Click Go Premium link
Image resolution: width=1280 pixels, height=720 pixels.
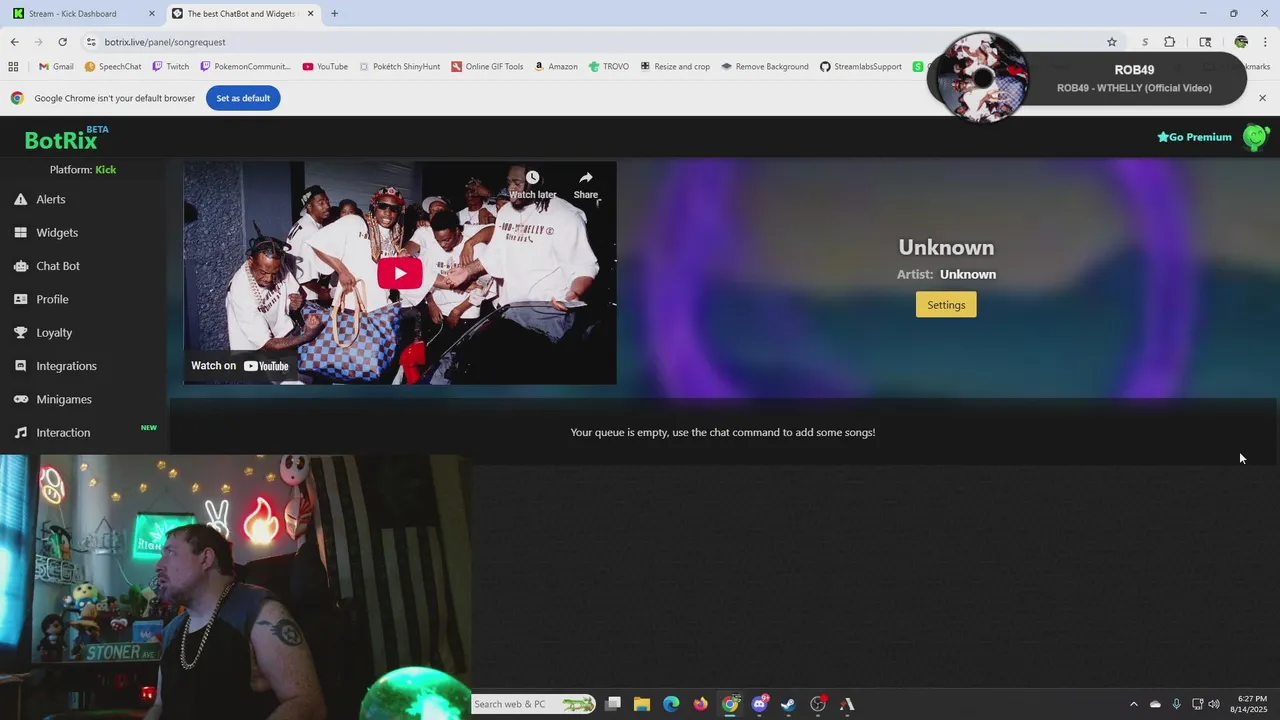[1194, 137]
